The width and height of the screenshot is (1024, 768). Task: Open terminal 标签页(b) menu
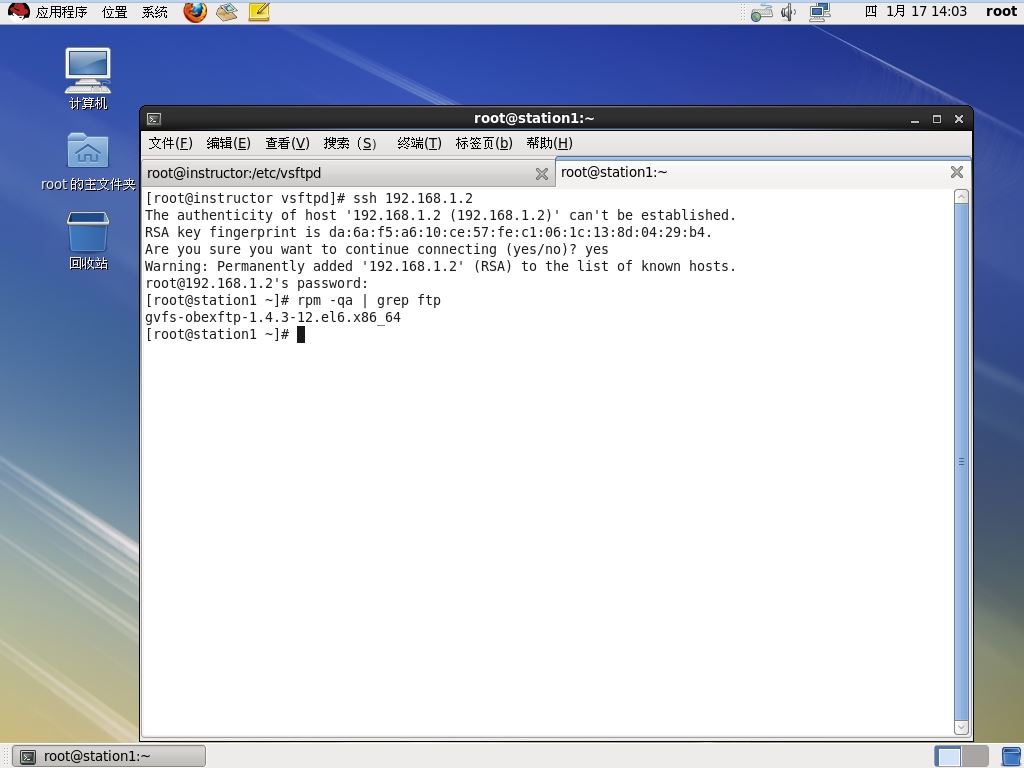(x=484, y=143)
